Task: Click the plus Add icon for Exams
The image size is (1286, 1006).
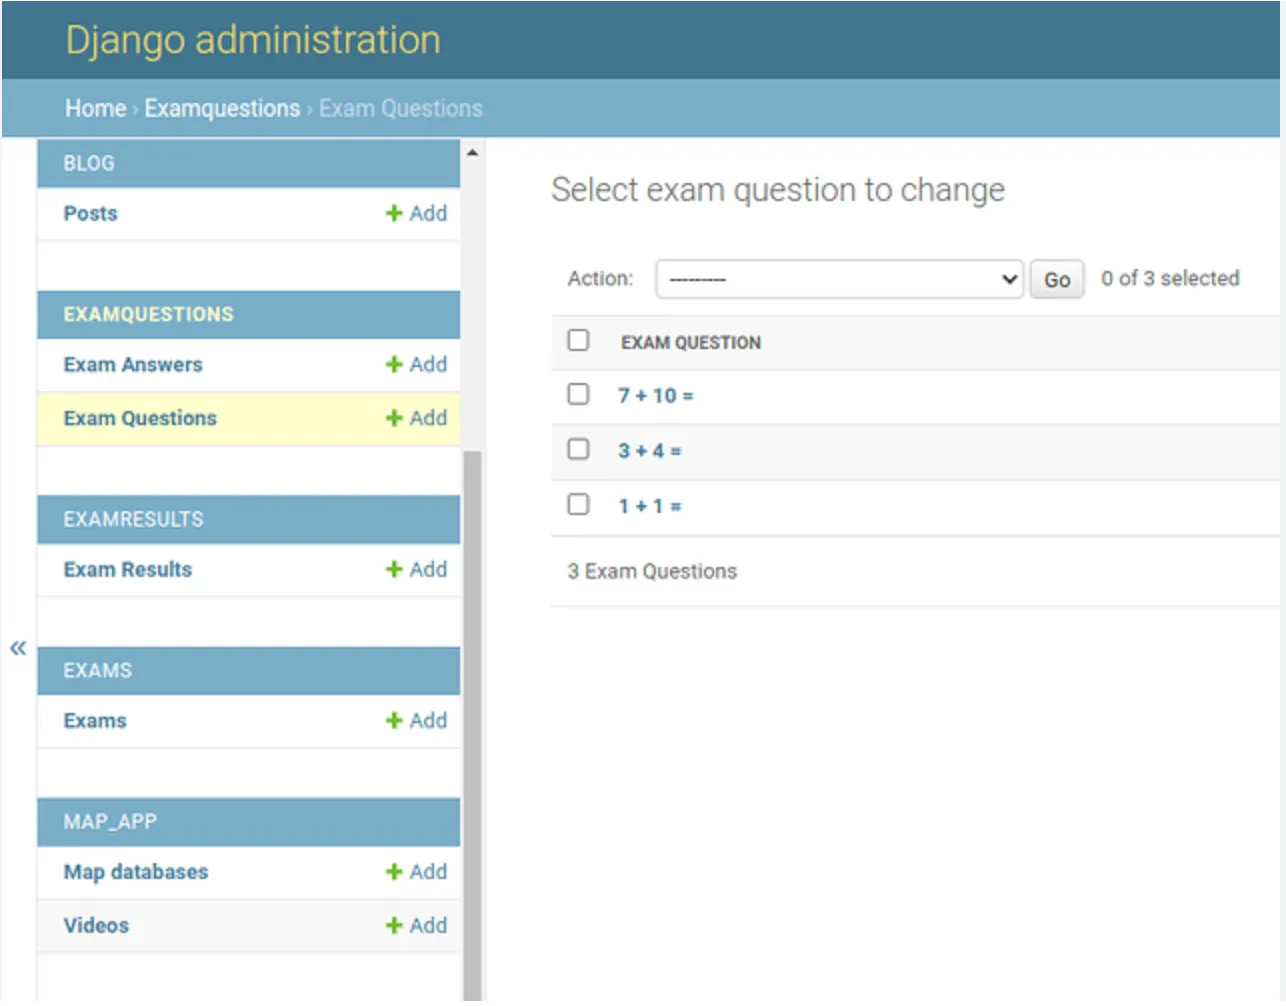Action: click(x=394, y=721)
